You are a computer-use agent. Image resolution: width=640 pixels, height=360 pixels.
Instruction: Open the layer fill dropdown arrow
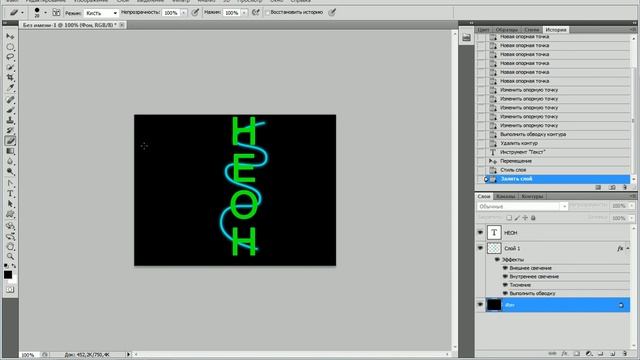pos(631,218)
